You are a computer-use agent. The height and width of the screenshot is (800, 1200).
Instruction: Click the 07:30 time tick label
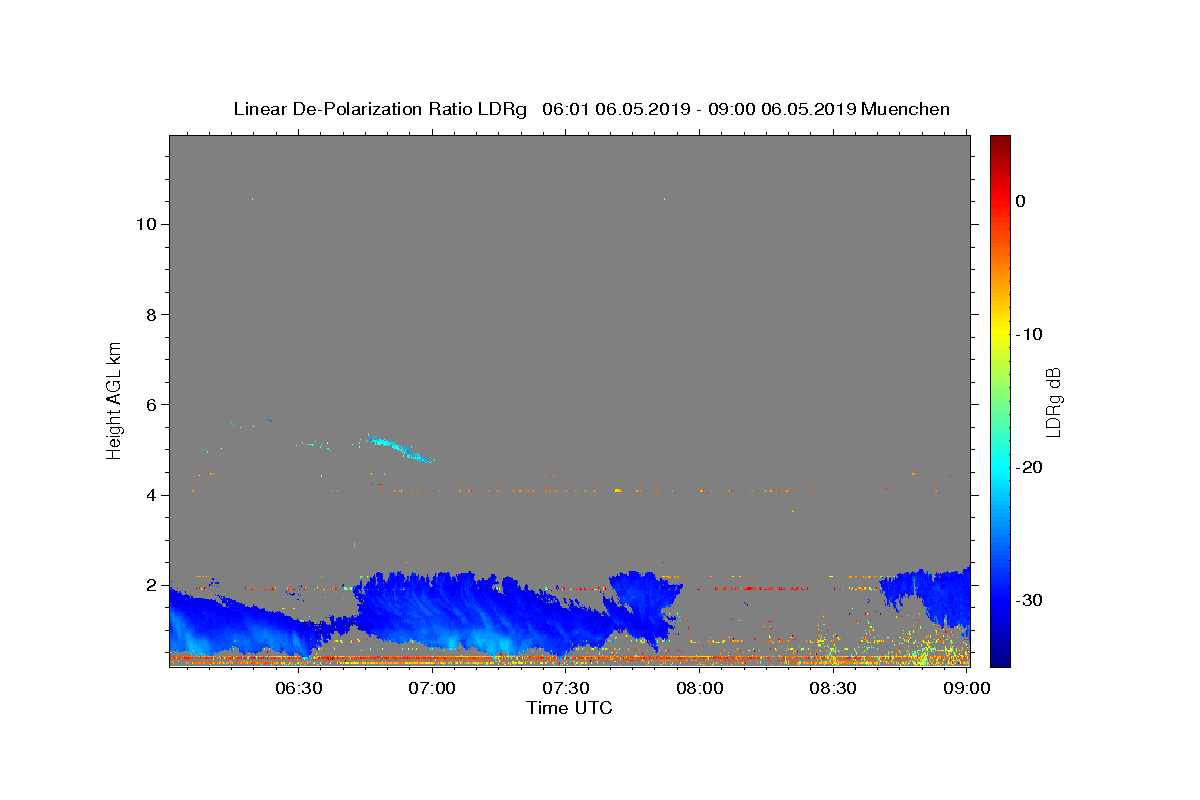[x=566, y=689]
